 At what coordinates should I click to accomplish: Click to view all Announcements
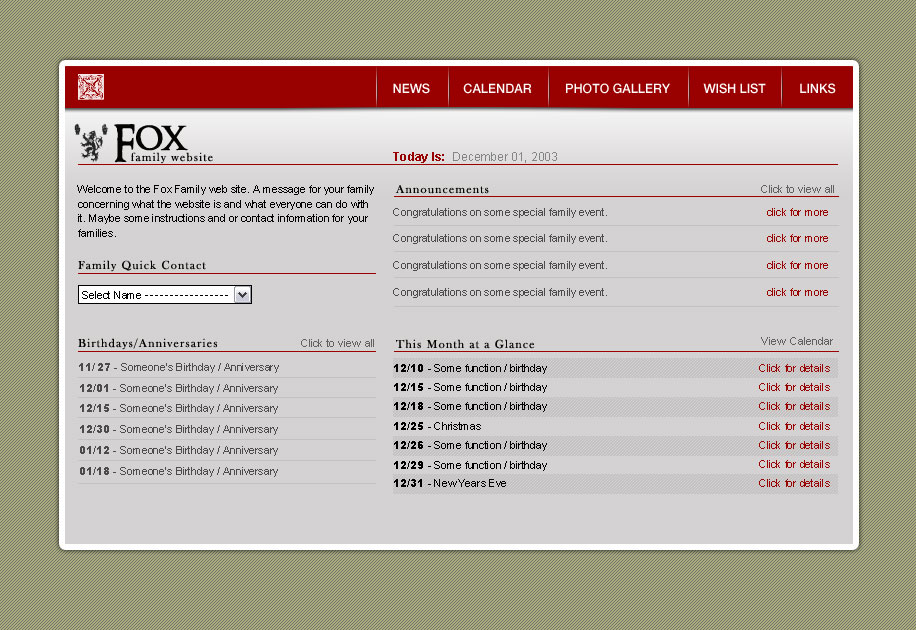[797, 189]
